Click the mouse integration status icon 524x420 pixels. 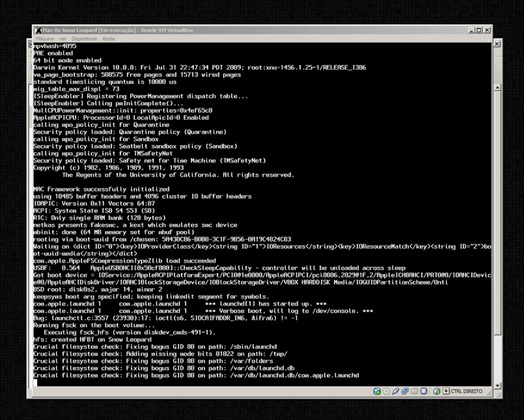(x=436, y=391)
